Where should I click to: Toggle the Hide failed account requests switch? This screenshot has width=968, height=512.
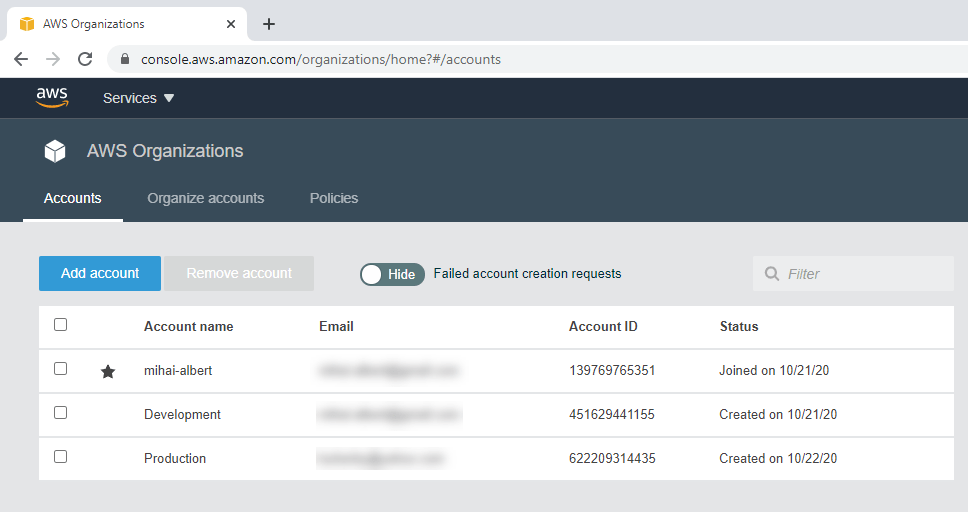click(x=392, y=274)
